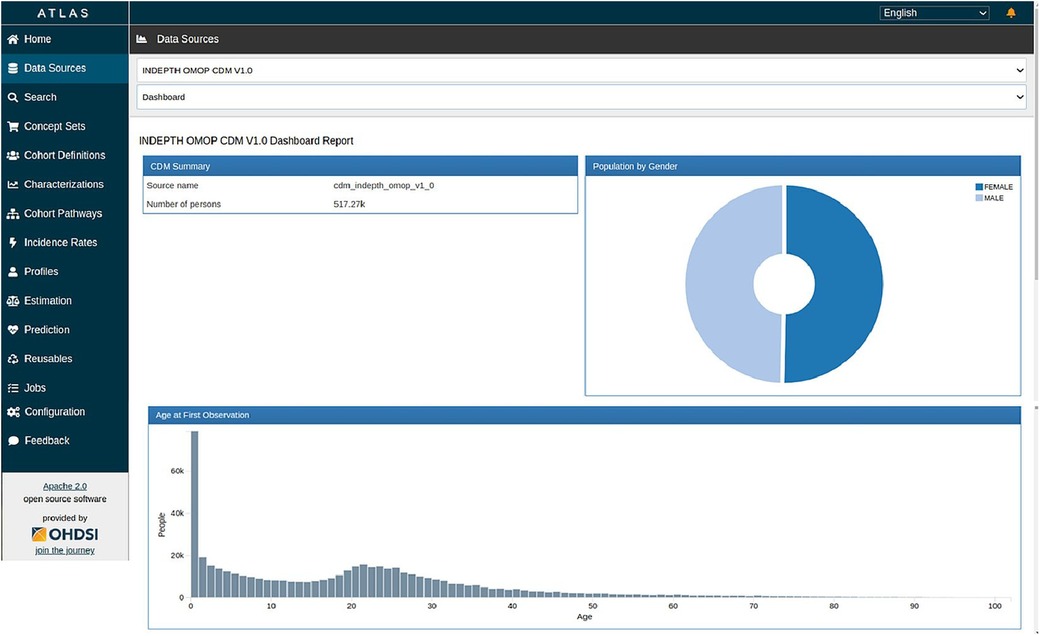Click the Concept Sets cart icon
This screenshot has width=1040, height=636.
point(13,127)
